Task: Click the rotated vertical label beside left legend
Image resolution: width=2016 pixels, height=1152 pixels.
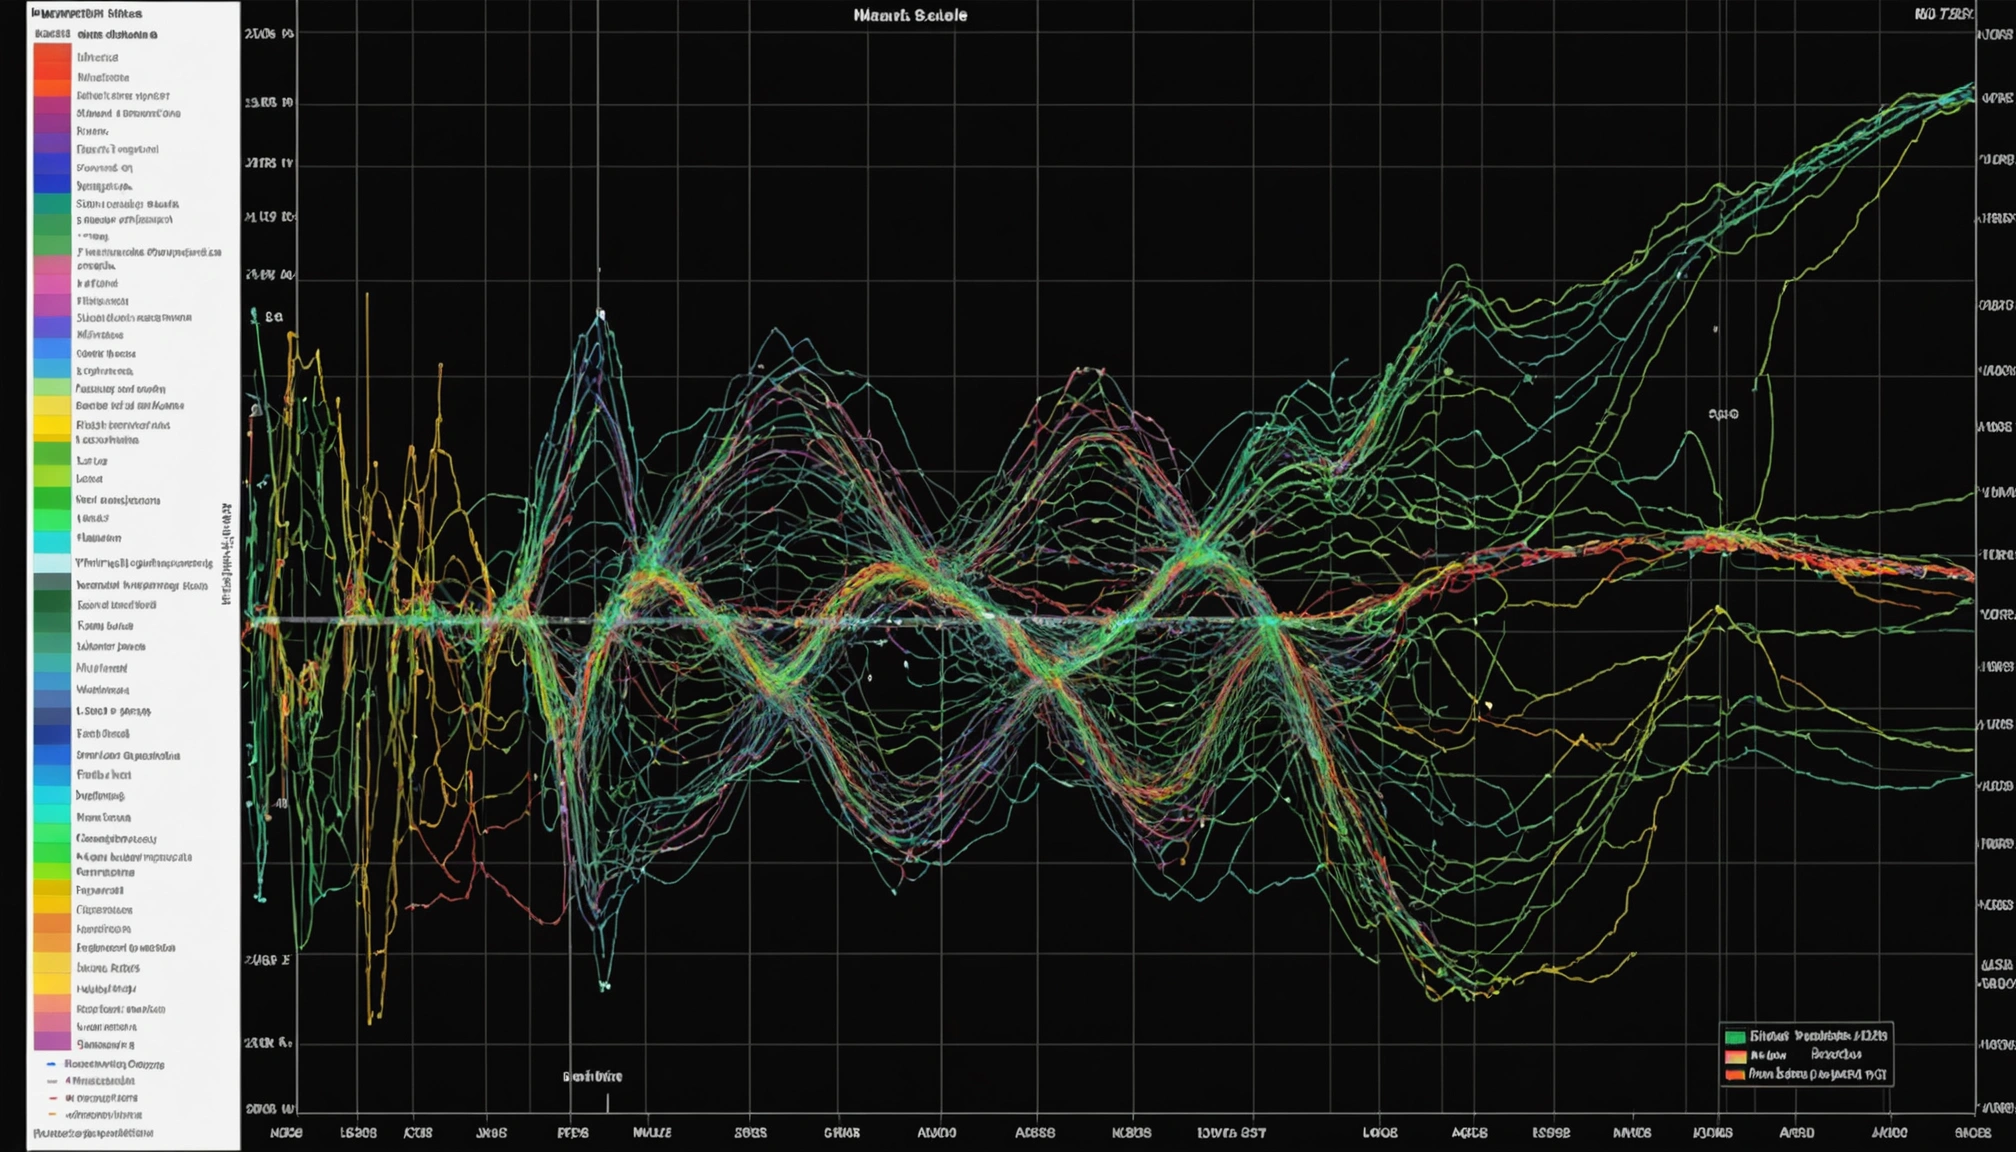Action: [227, 553]
